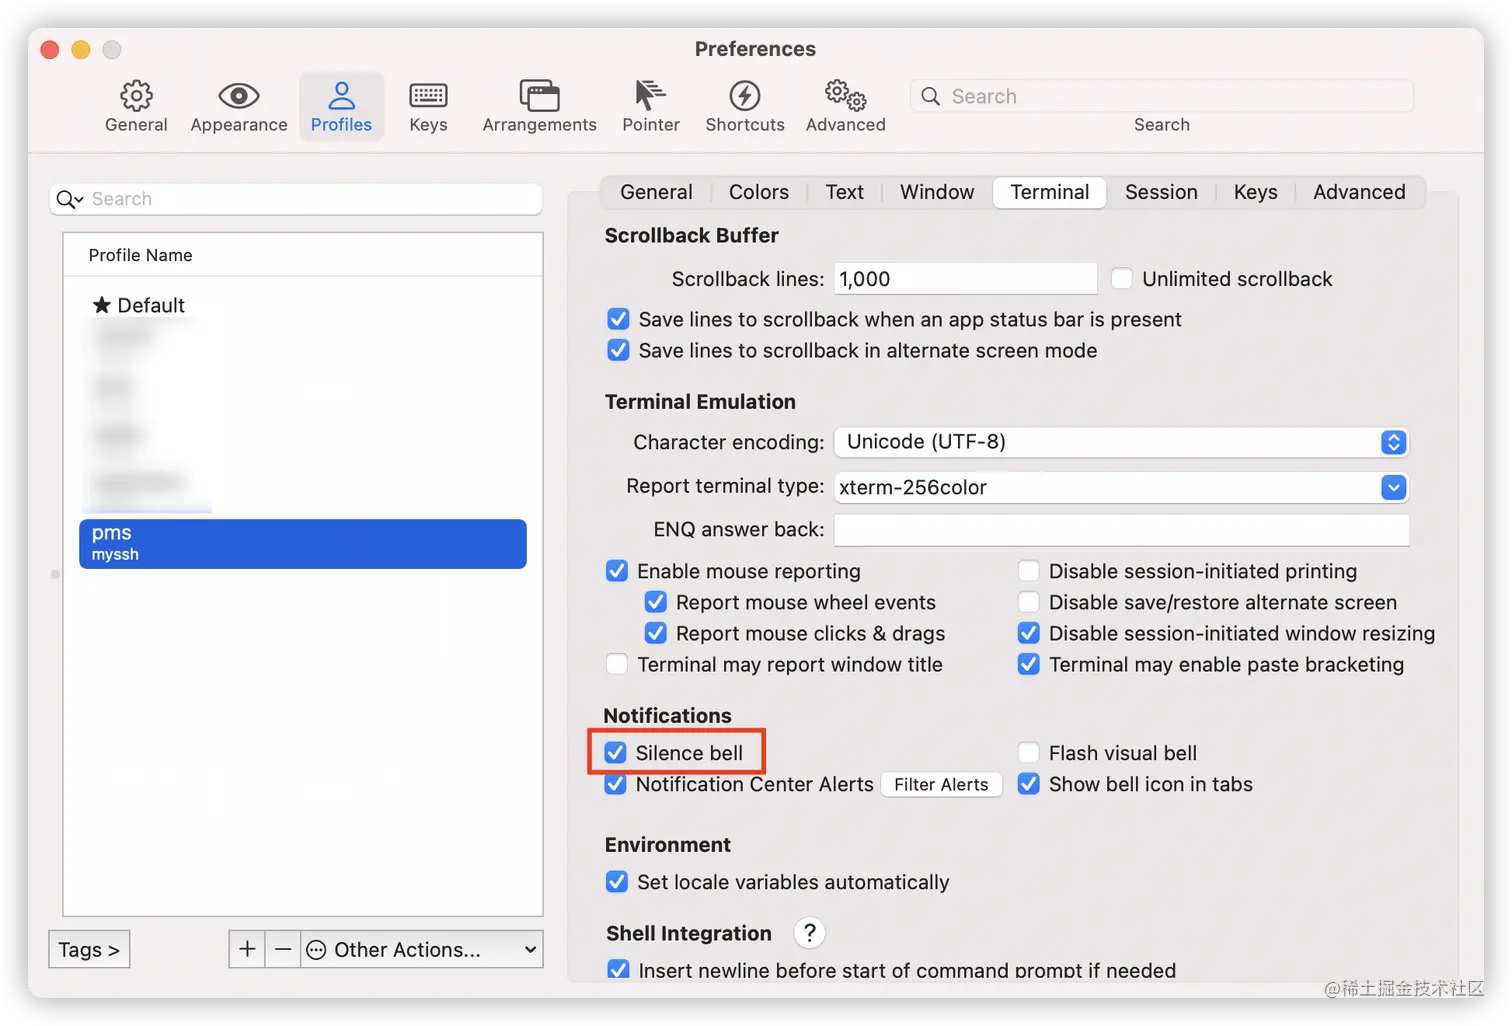Toggle Save lines in alternate screen mode

(x=618, y=350)
